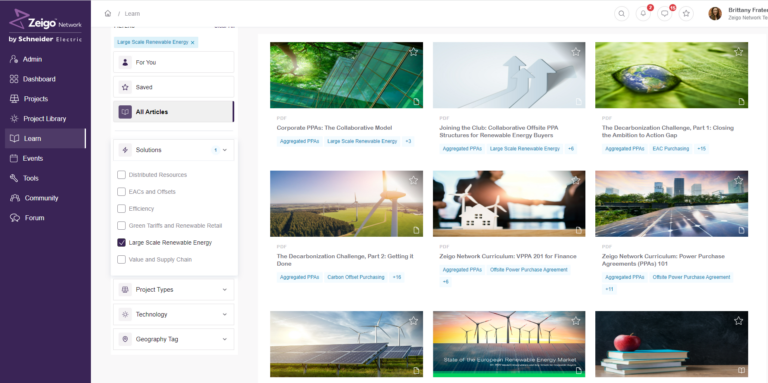Open the search icon in top bar
Image resolution: width=768 pixels, height=383 pixels.
(x=622, y=14)
